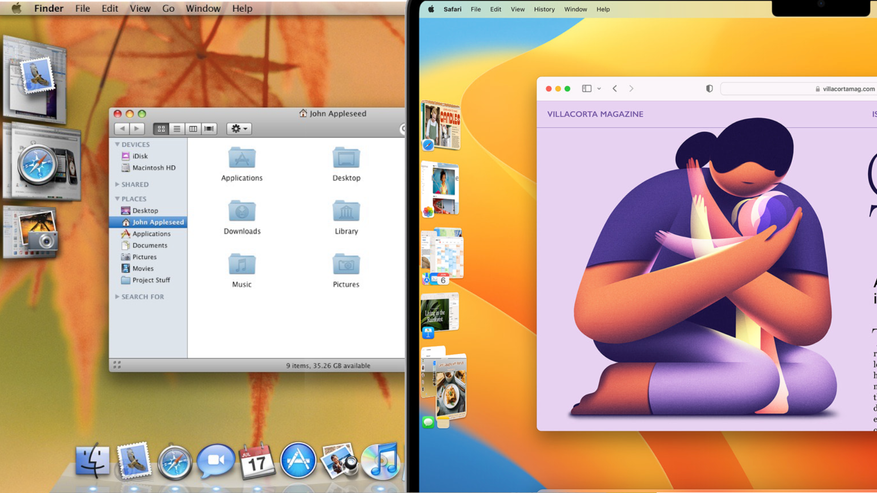This screenshot has height=493, width=877.
Task: Open the Finder Window menu
Action: coord(203,8)
